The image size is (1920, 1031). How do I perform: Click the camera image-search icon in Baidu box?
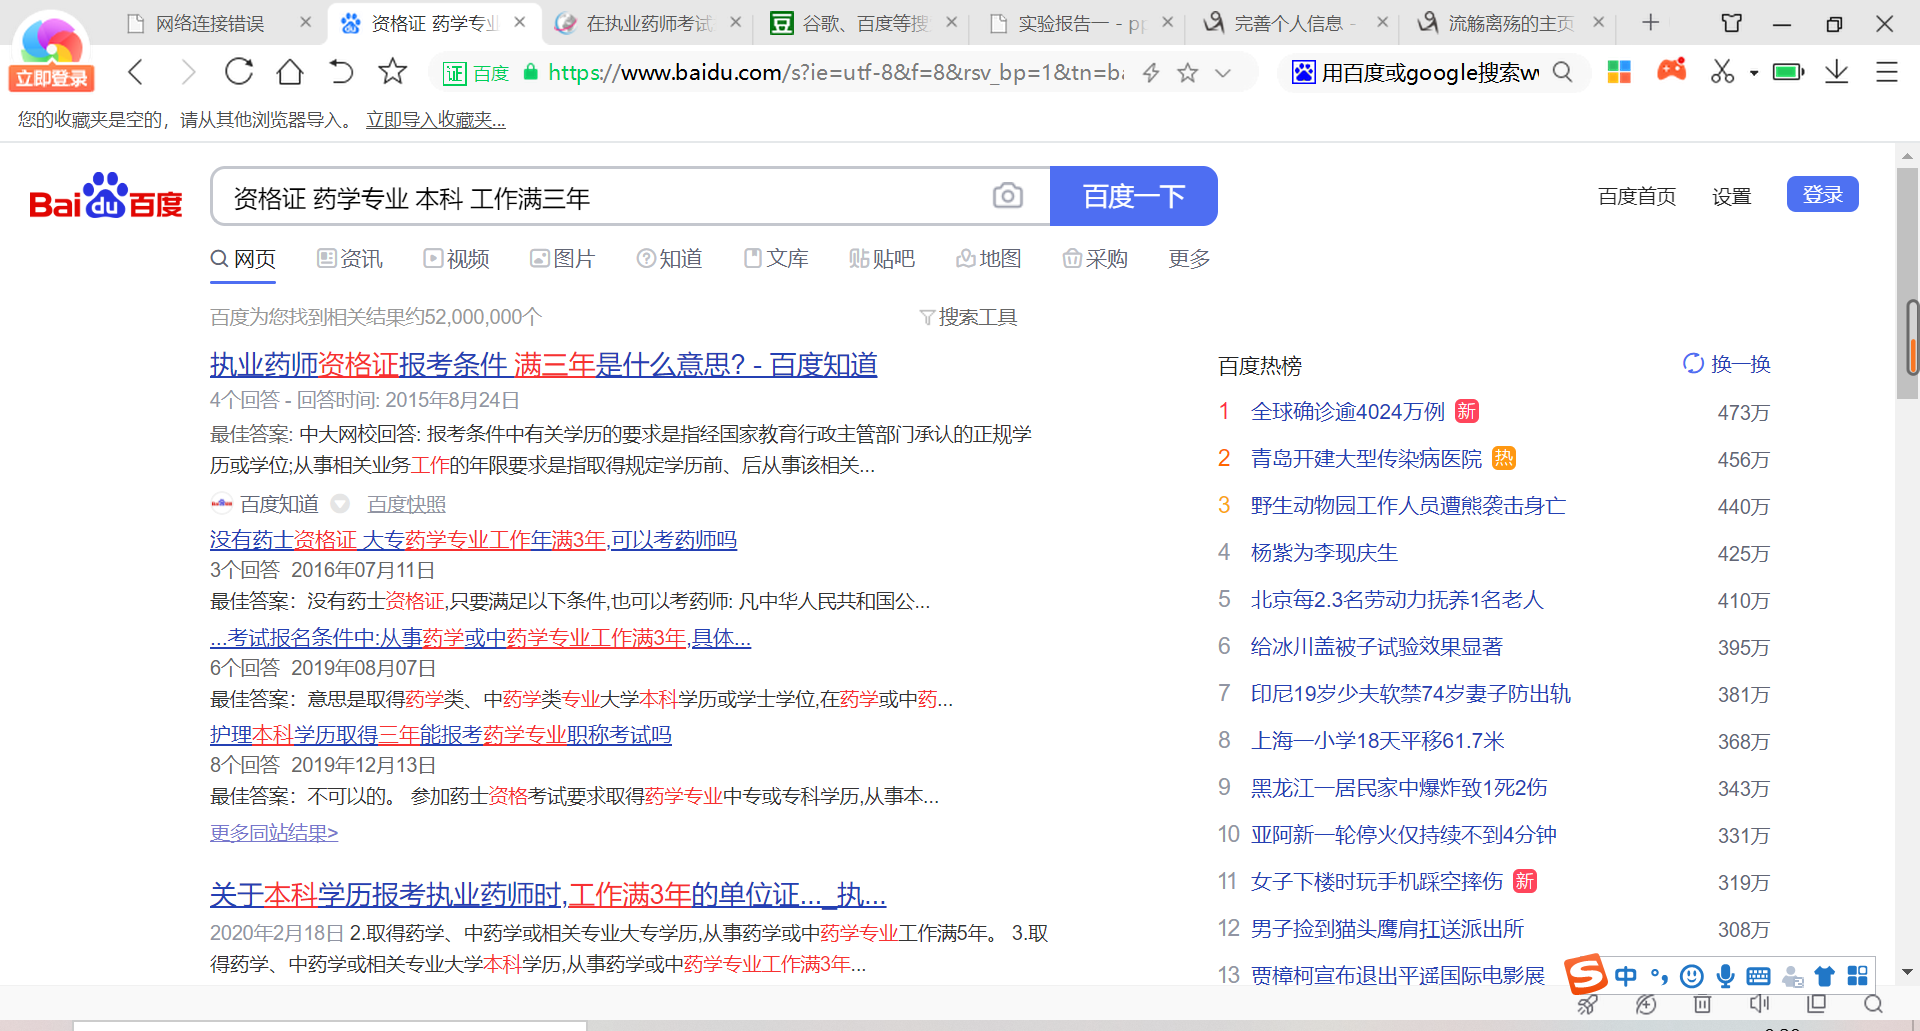click(1008, 196)
